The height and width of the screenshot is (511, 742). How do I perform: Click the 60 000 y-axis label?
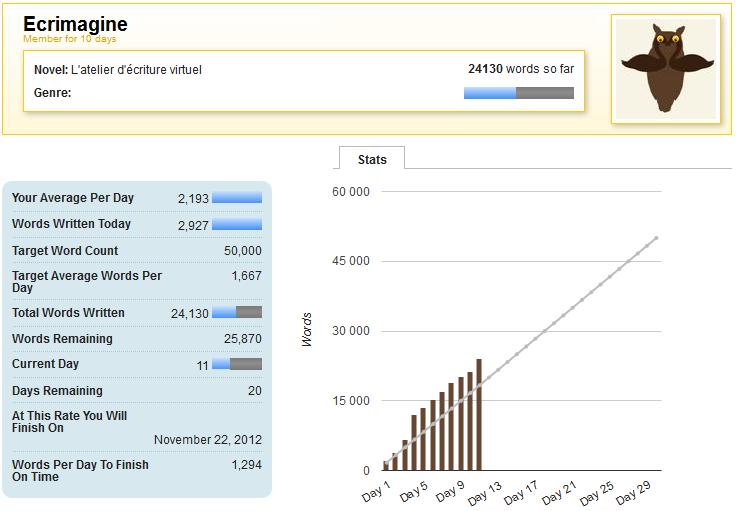coord(351,191)
